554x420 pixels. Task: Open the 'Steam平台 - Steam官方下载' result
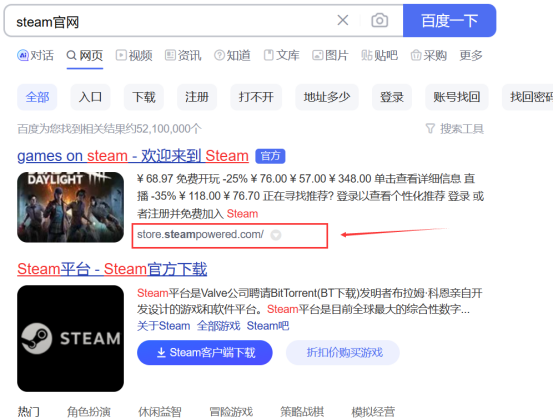112,269
